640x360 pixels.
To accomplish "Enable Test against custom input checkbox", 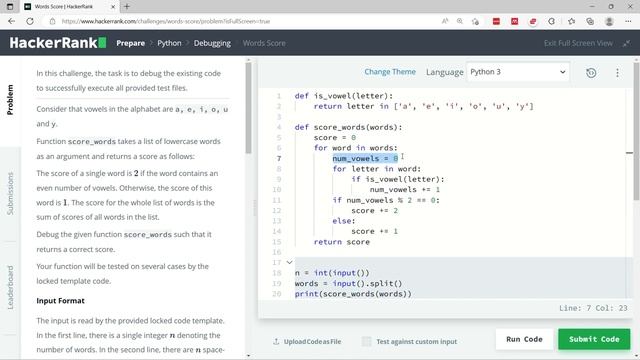I will 367,341.
